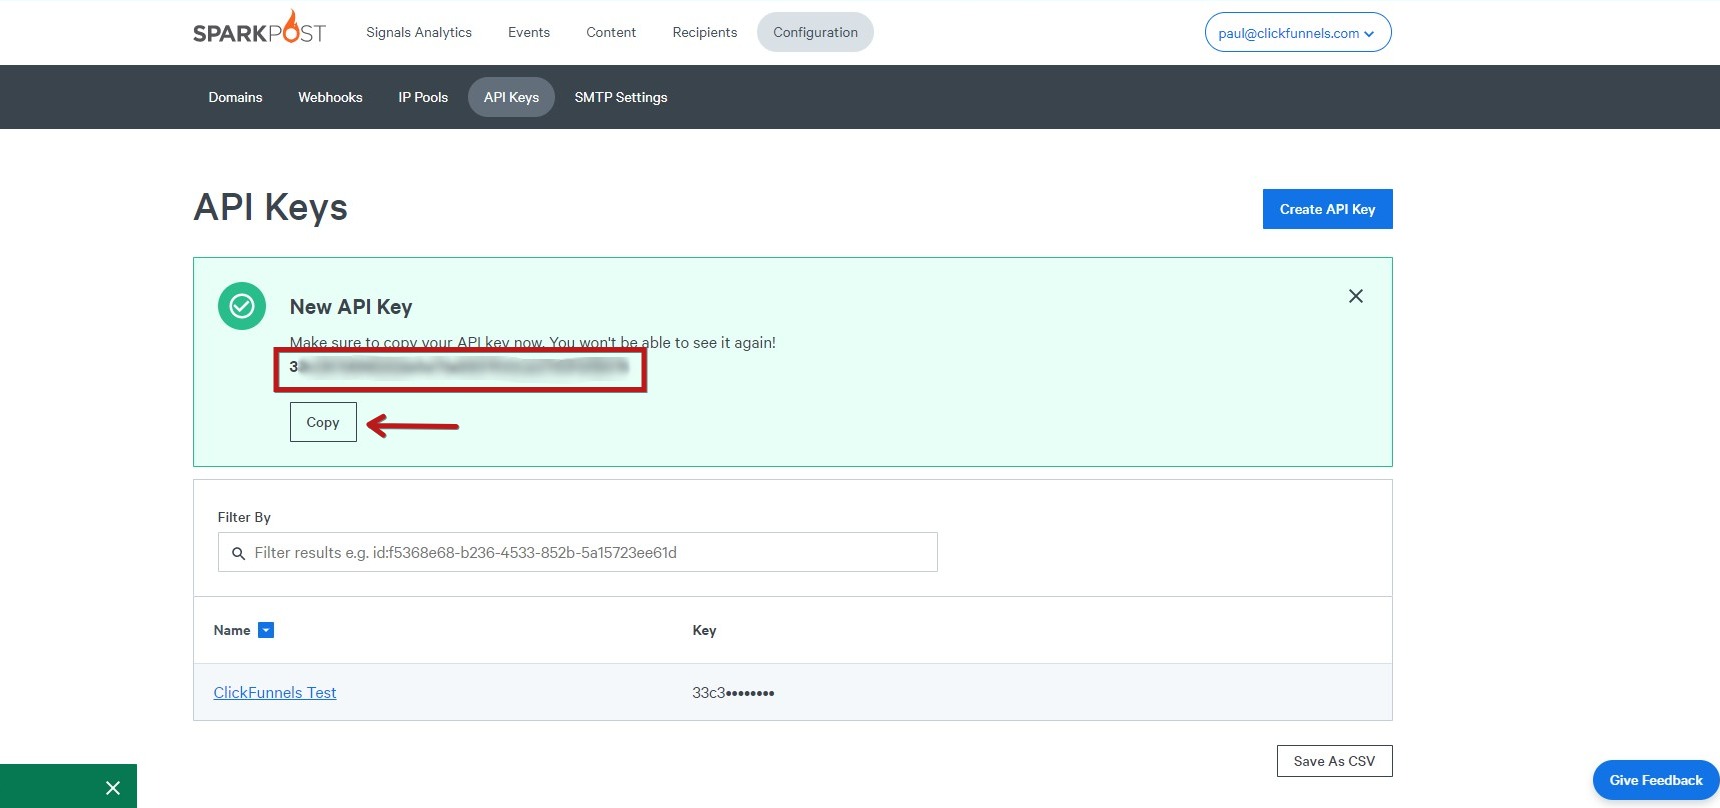The image size is (1720, 808).
Task: Dismiss the New API Key banner
Action: (x=1355, y=296)
